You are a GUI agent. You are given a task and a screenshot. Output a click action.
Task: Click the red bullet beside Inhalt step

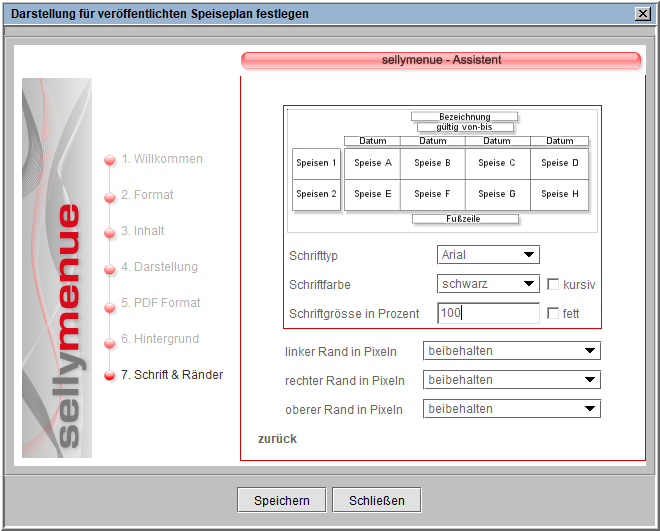click(110, 232)
